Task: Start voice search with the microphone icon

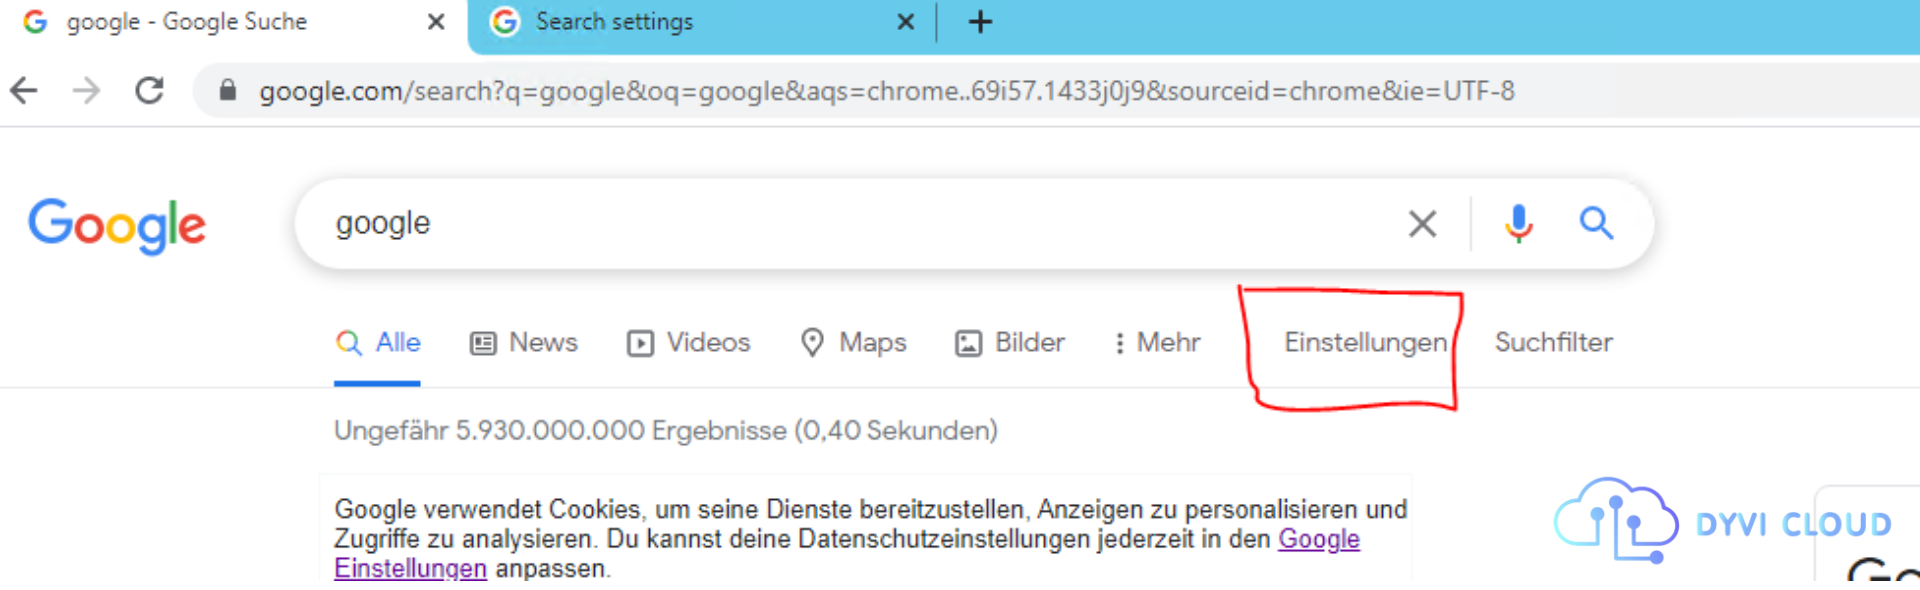Action: tap(1518, 223)
